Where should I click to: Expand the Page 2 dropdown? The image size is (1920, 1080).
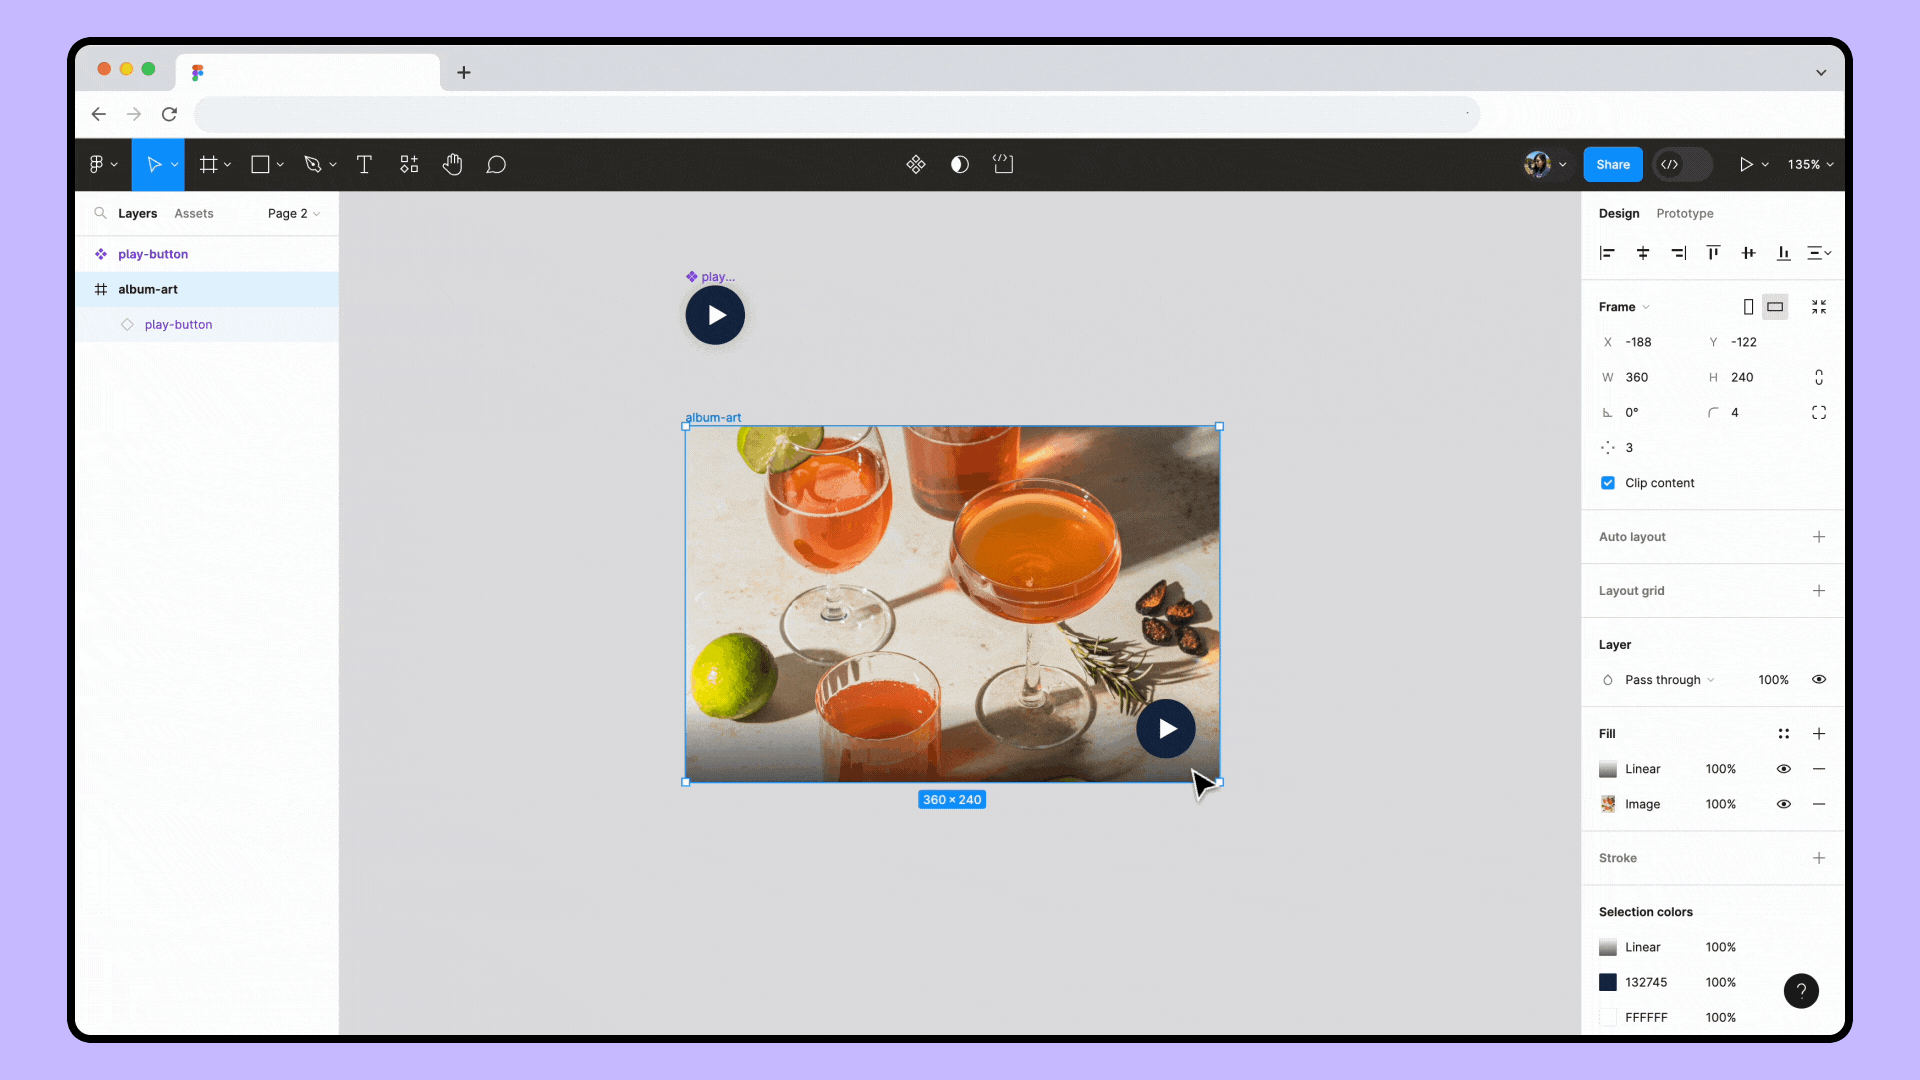point(291,212)
